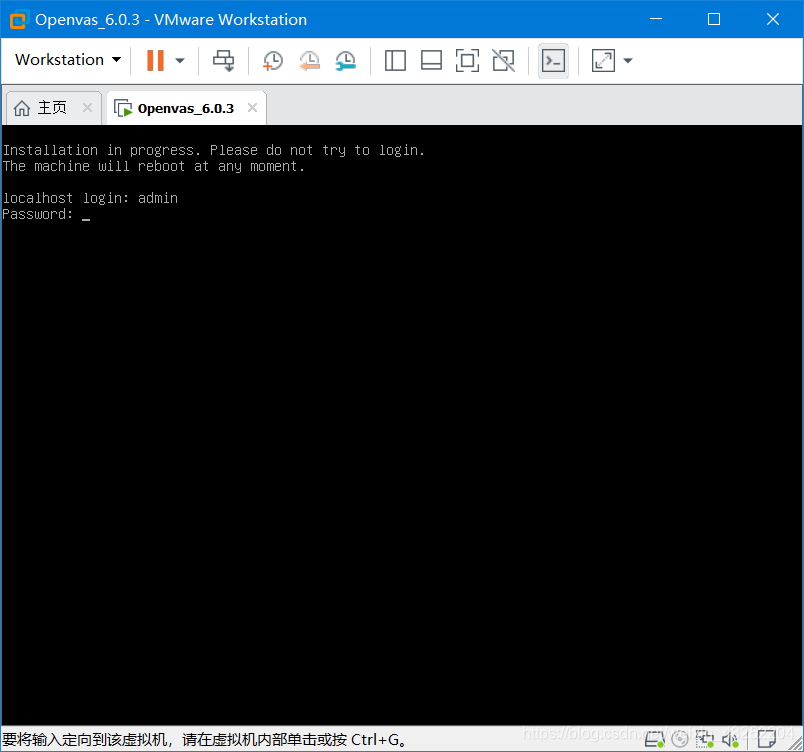804x752 pixels.
Task: Click the CD/DVD drive status icon
Action: [679, 739]
